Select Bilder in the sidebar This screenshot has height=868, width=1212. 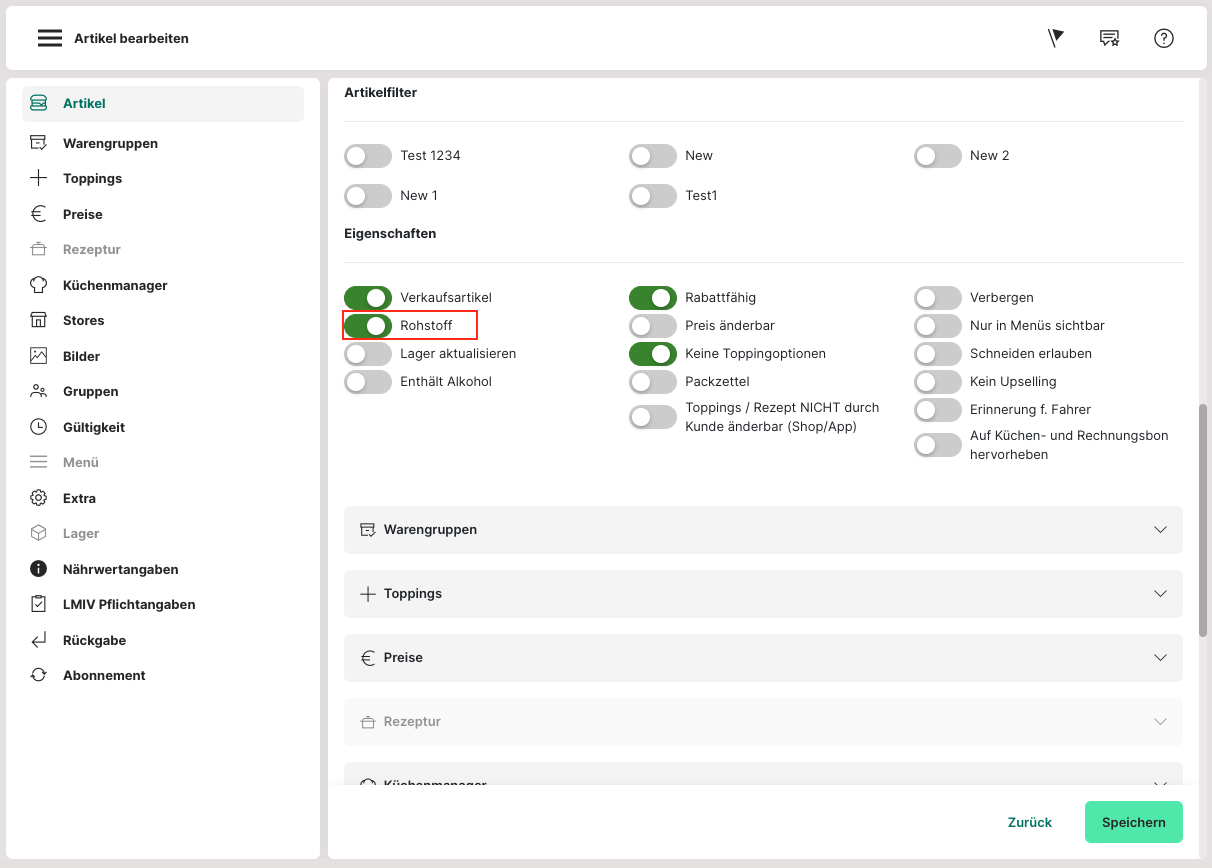(81, 356)
